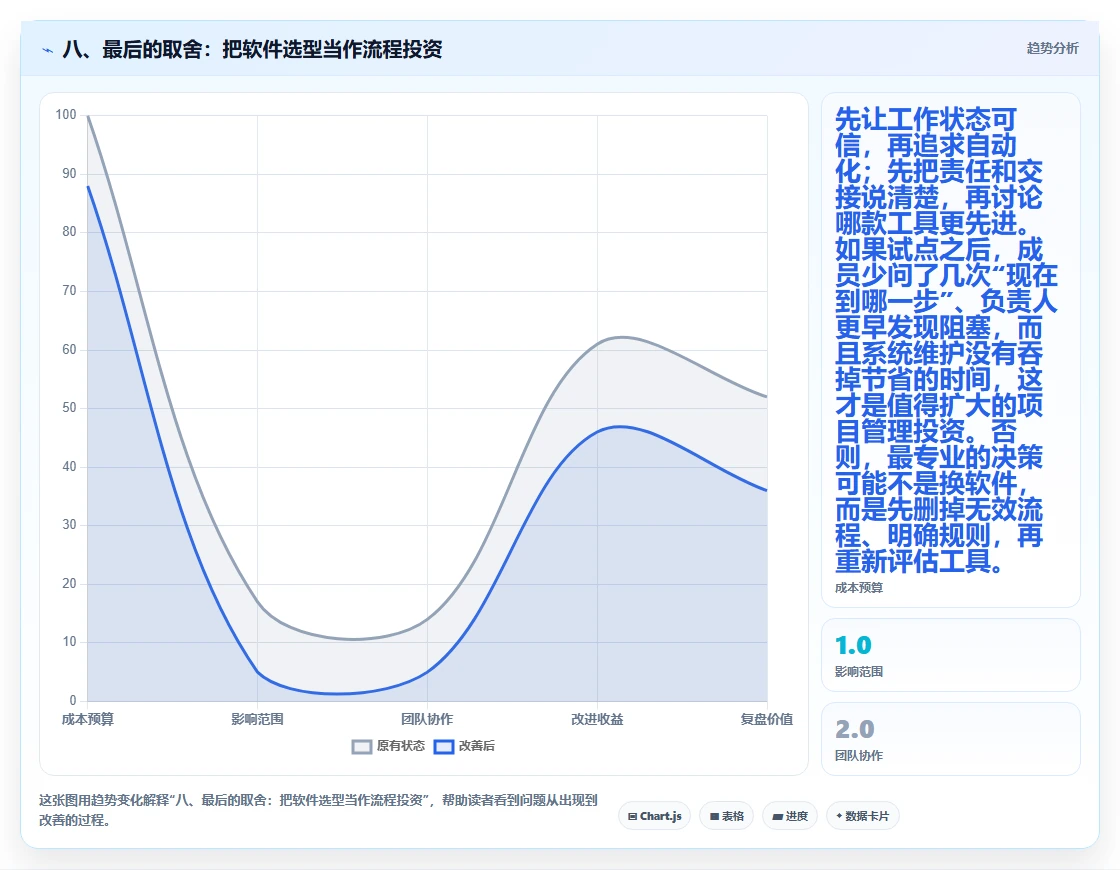Click the 改进收益 x-axis label
1120x870 pixels.
pyautogui.click(x=597, y=719)
